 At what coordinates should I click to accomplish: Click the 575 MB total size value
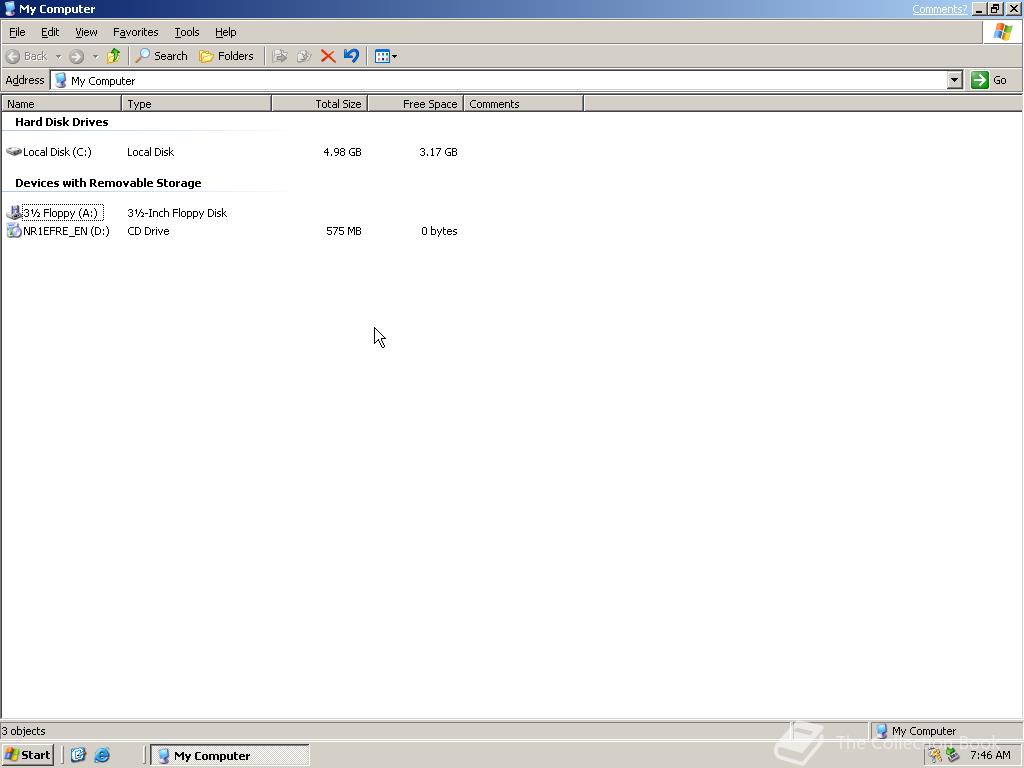click(x=344, y=231)
